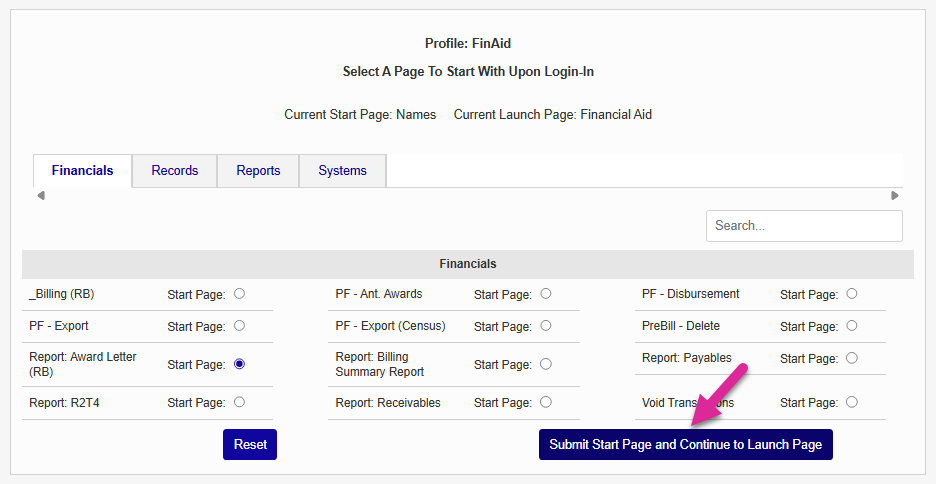
Task: Open the Records tab
Action: tap(175, 171)
